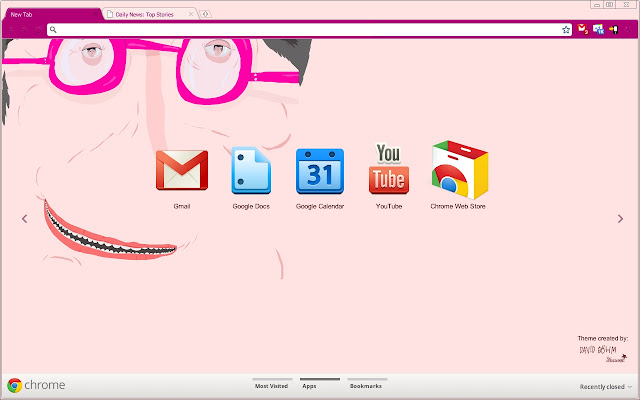Maximize the browser window
This screenshot has height=400, width=640.
coord(609,4)
